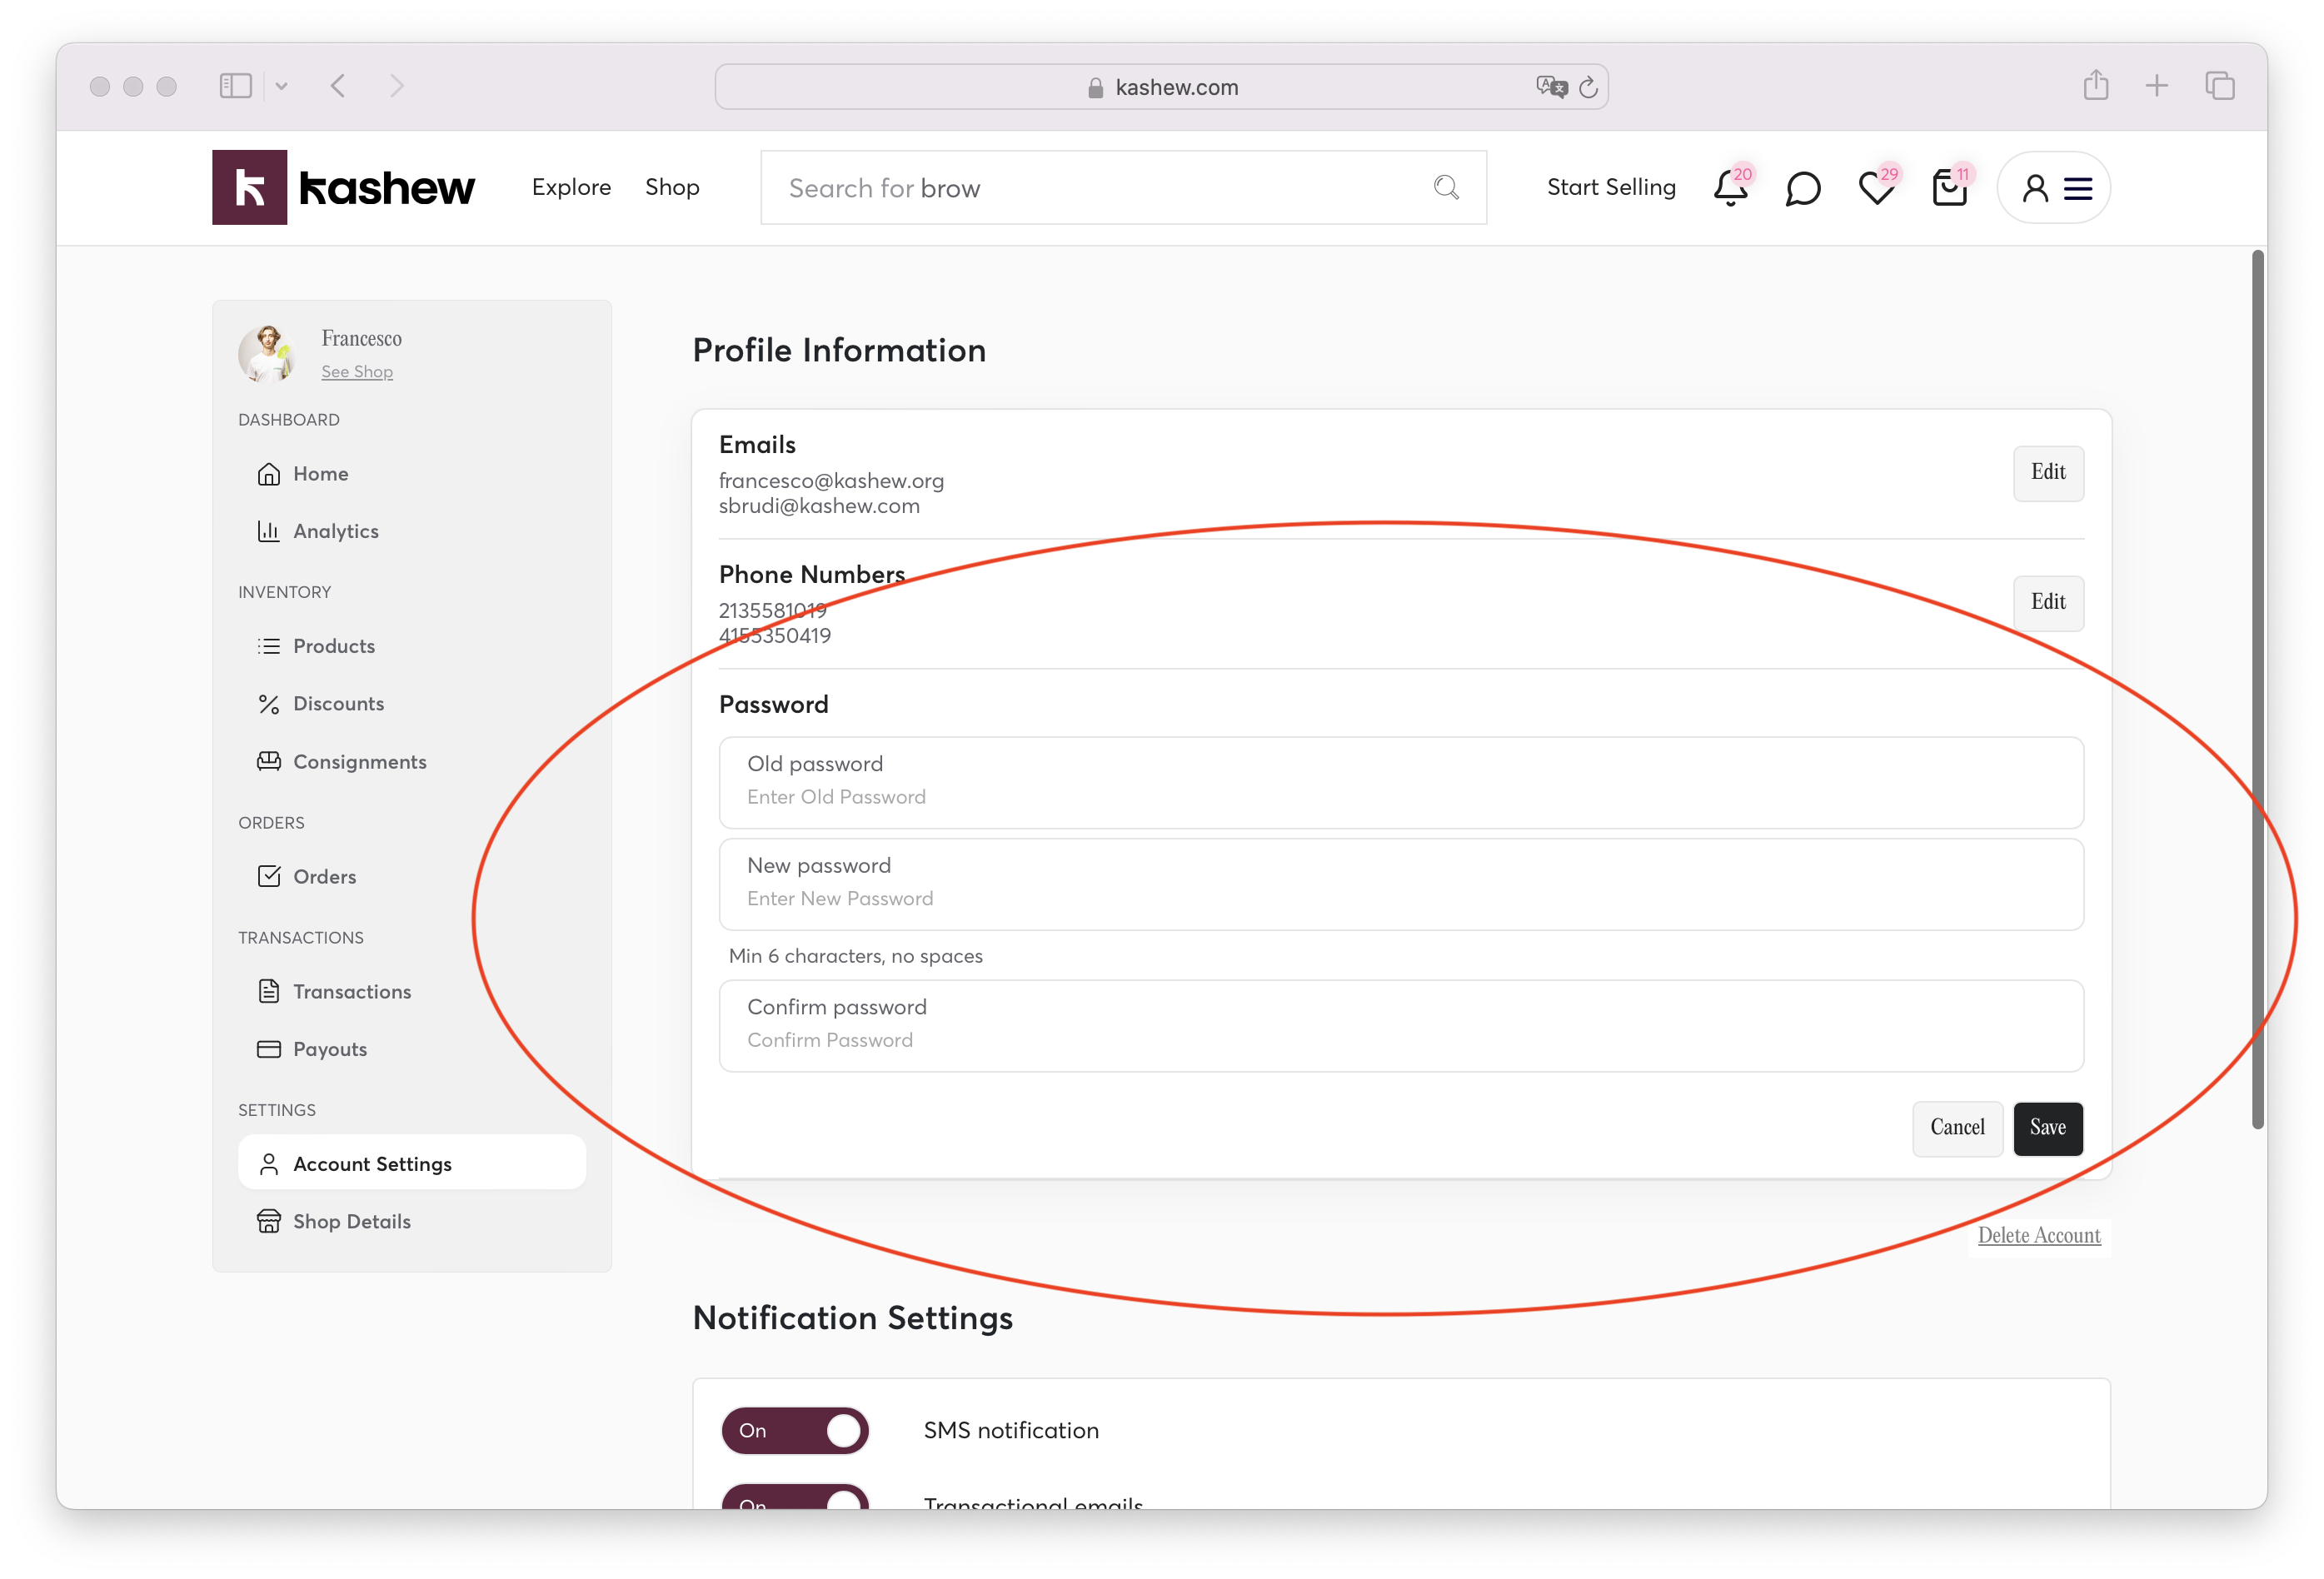
Task: Open the shopping bag cart icon
Action: tap(1949, 188)
